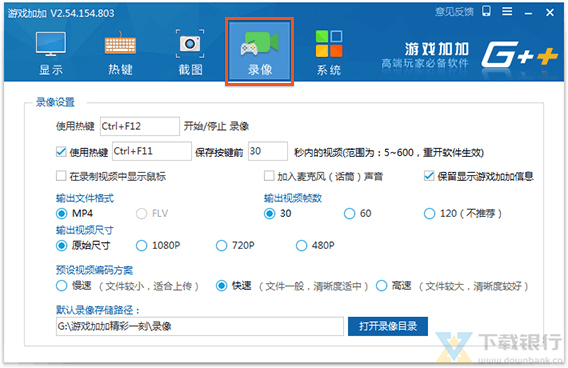The height and width of the screenshot is (368, 568).
Task: Click the 意见反馈 feedback link
Action: point(454,12)
